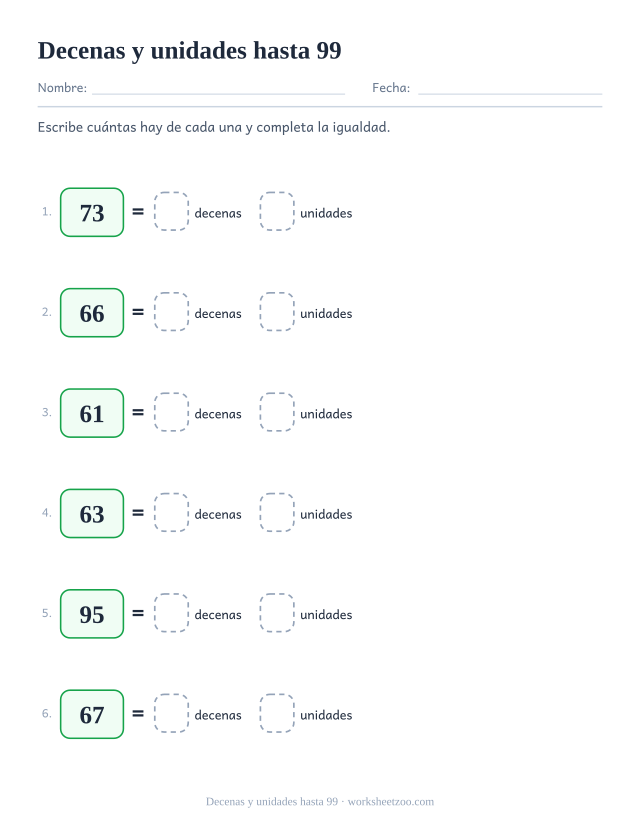Select the decenas box for 66
640x829 pixels.
(x=171, y=312)
